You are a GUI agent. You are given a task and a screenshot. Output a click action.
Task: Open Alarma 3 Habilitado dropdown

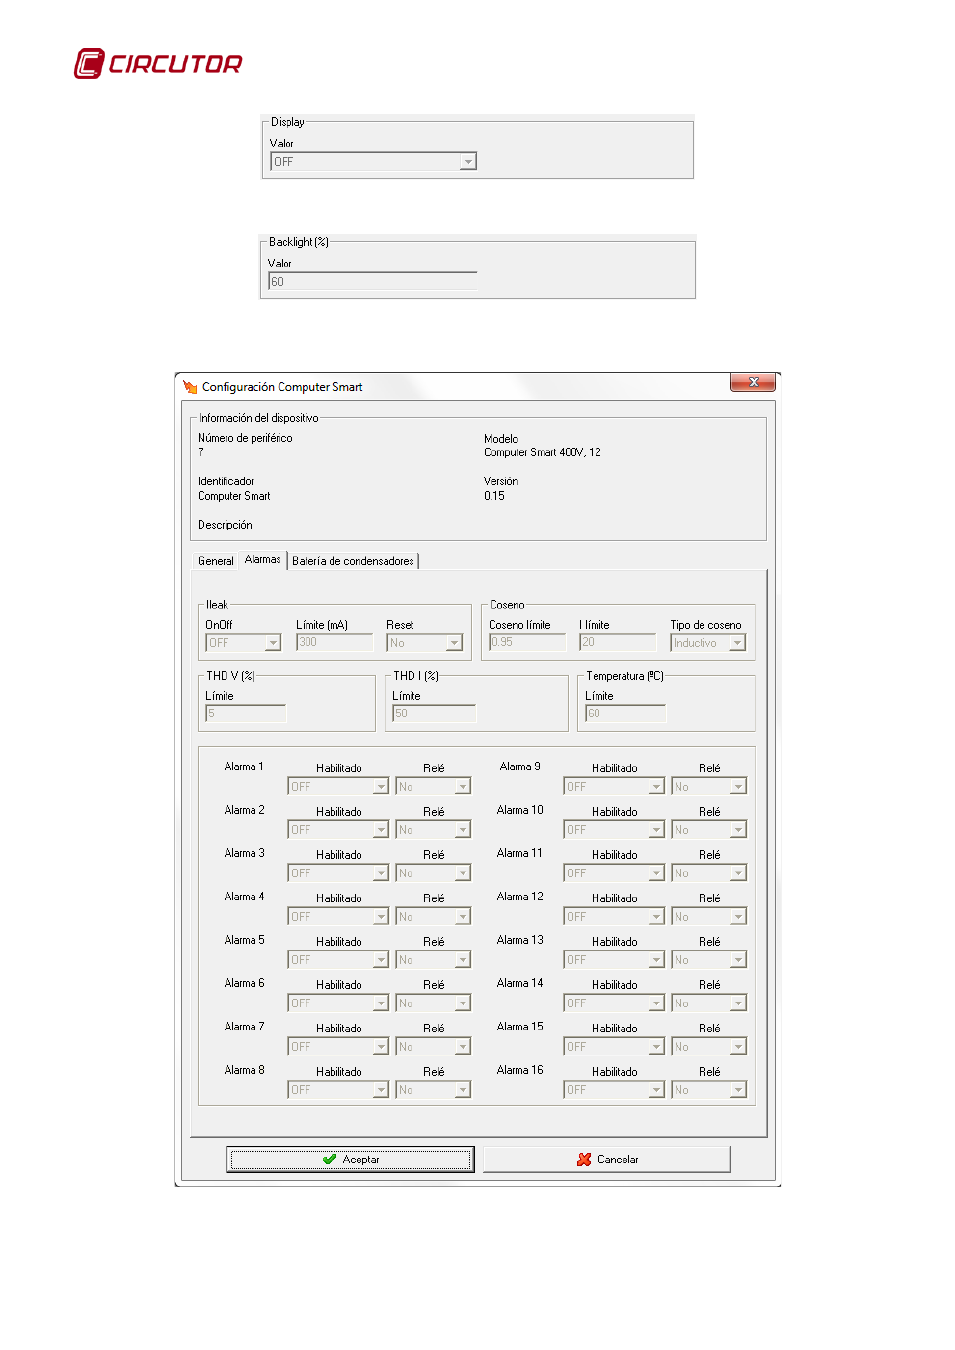[x=338, y=873]
